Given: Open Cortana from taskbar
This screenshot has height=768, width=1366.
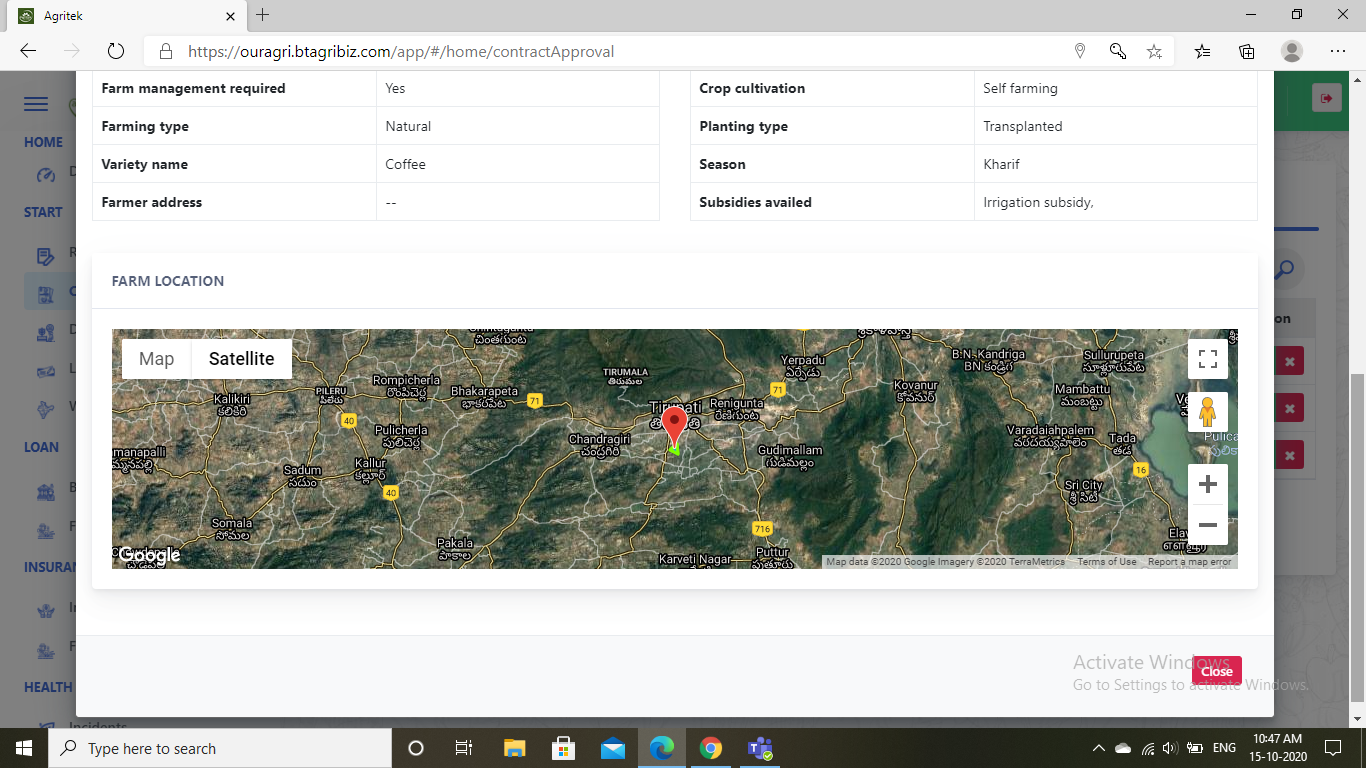Looking at the screenshot, I should (x=416, y=748).
